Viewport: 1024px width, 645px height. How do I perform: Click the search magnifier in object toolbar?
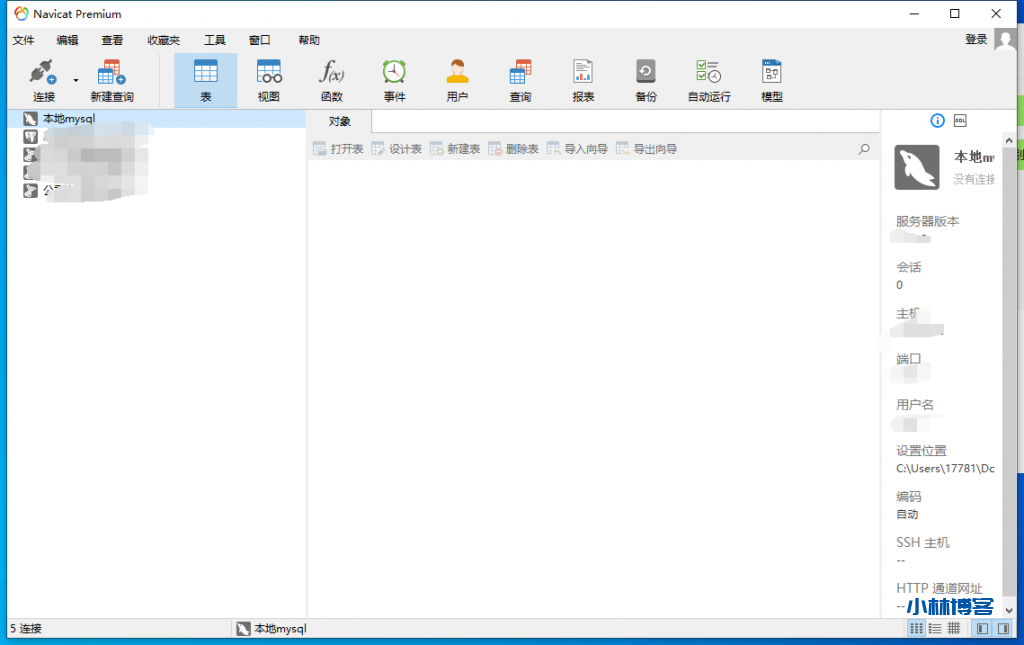click(x=864, y=149)
